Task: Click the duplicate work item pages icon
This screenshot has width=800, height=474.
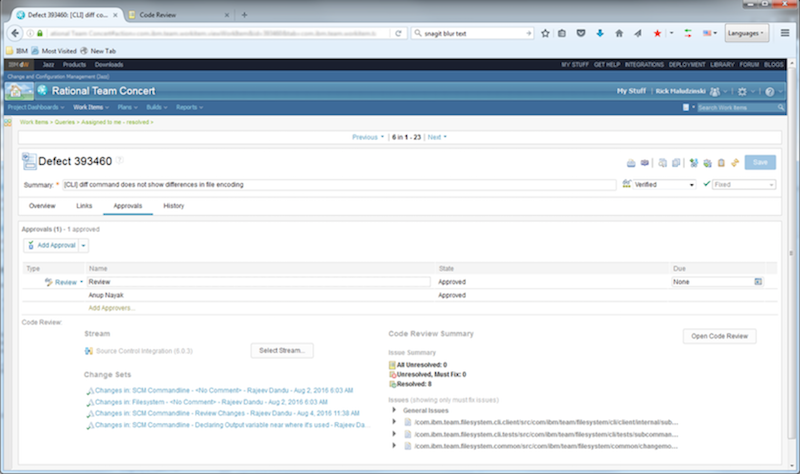Action: (676, 163)
